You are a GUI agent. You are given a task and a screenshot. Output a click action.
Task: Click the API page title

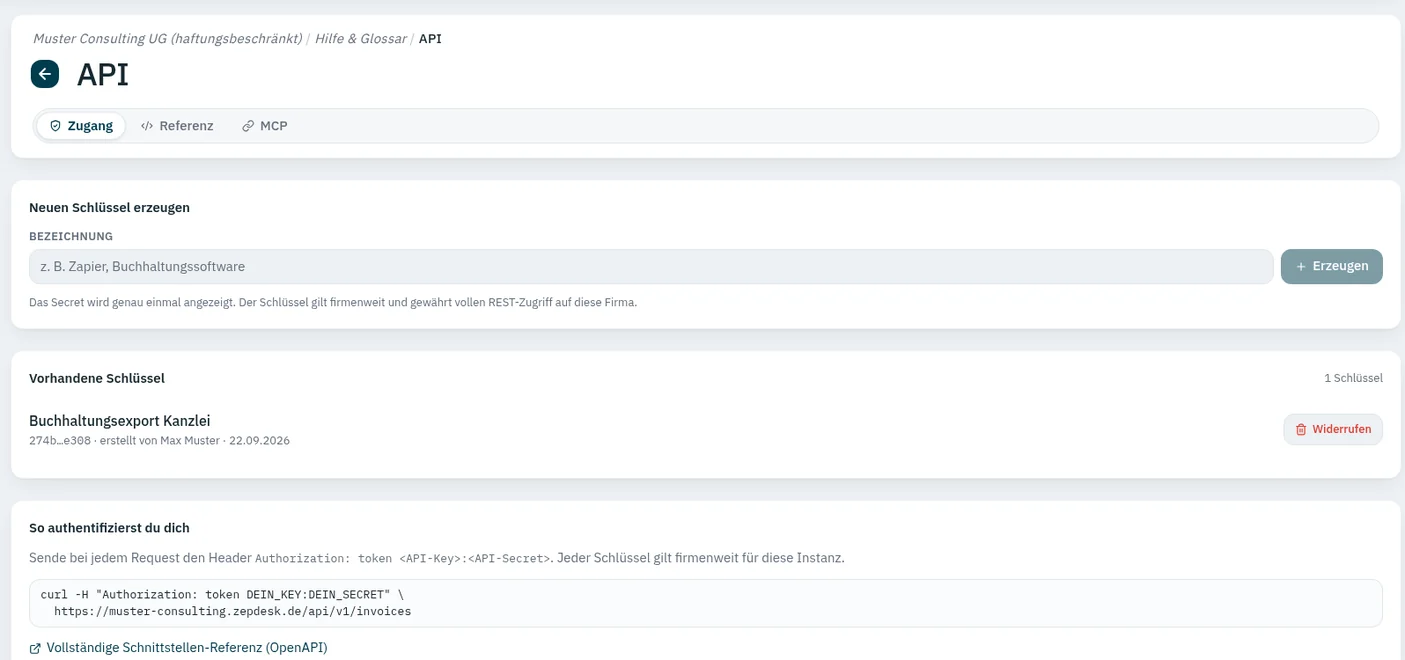(103, 74)
